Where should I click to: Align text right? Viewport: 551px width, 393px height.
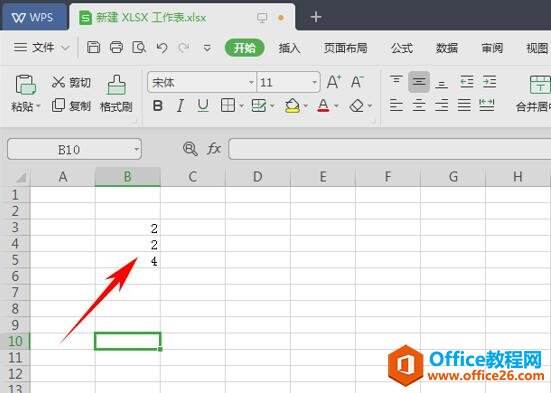[x=441, y=105]
